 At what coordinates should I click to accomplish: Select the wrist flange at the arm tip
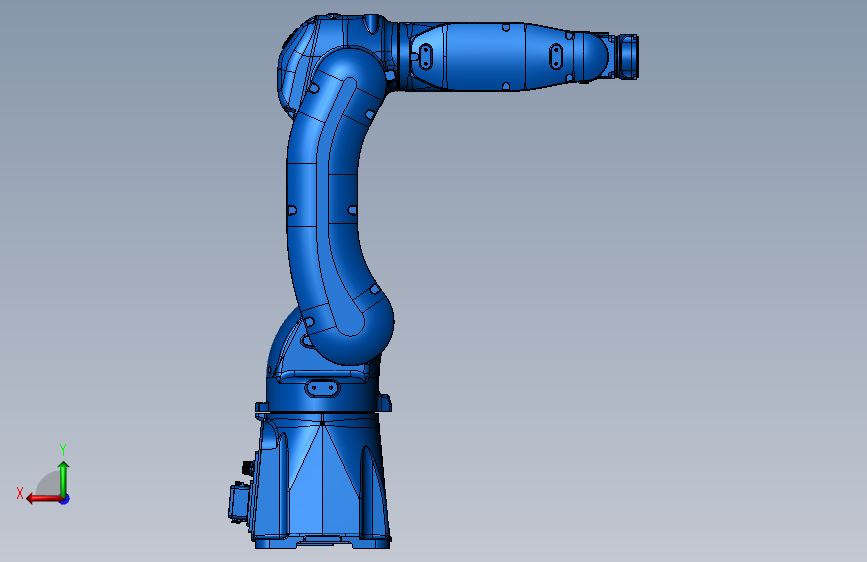click(x=628, y=56)
